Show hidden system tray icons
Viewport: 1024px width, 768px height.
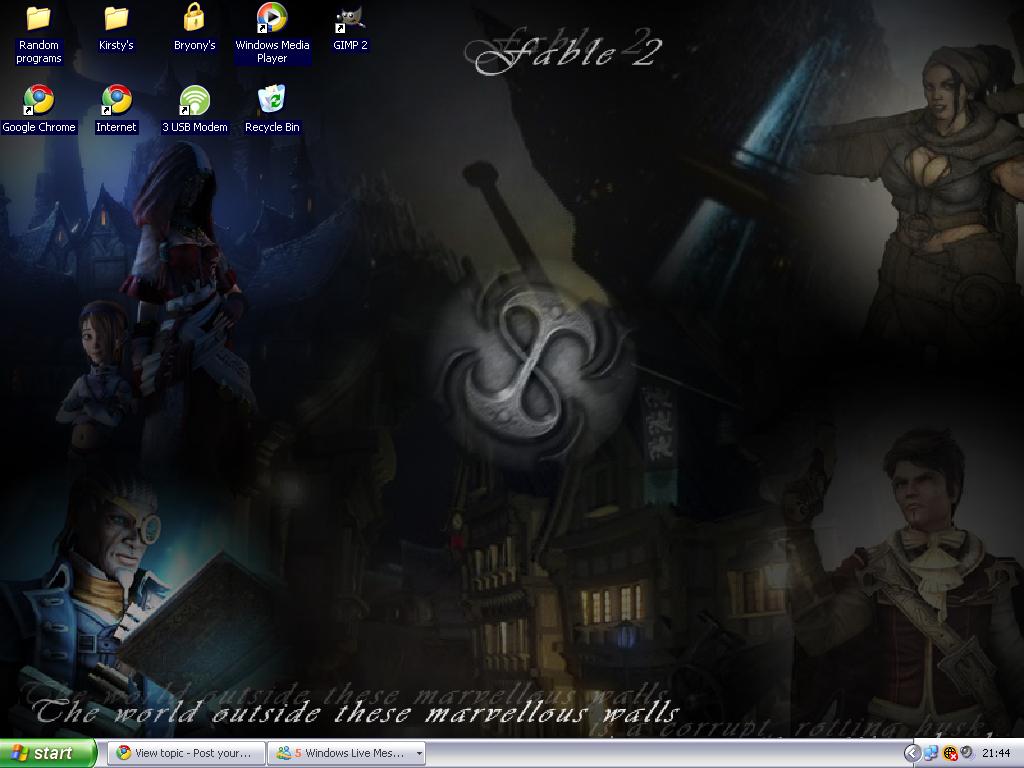912,753
